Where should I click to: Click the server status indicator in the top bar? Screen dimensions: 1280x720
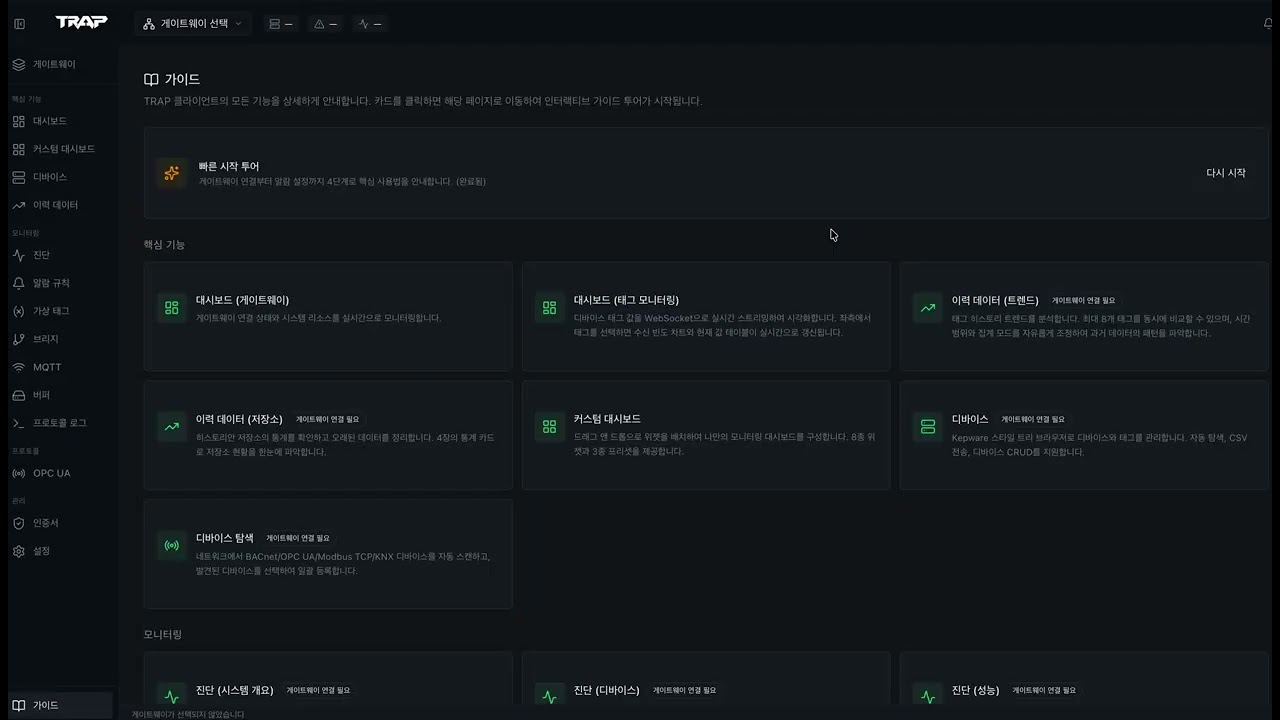280,23
